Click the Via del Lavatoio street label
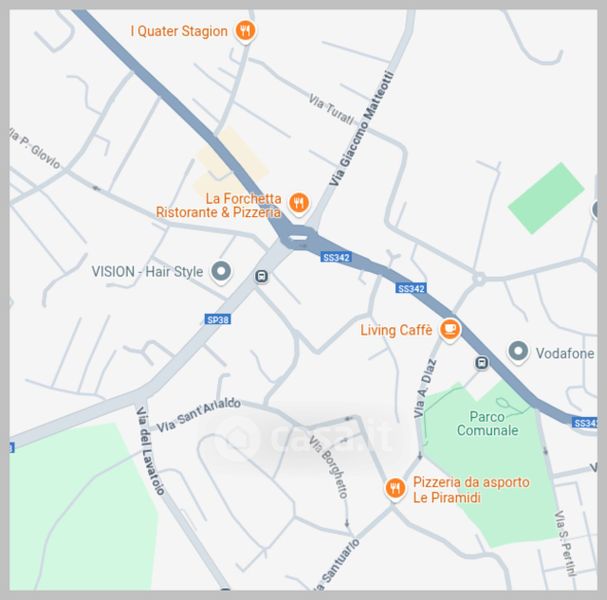 (x=151, y=451)
